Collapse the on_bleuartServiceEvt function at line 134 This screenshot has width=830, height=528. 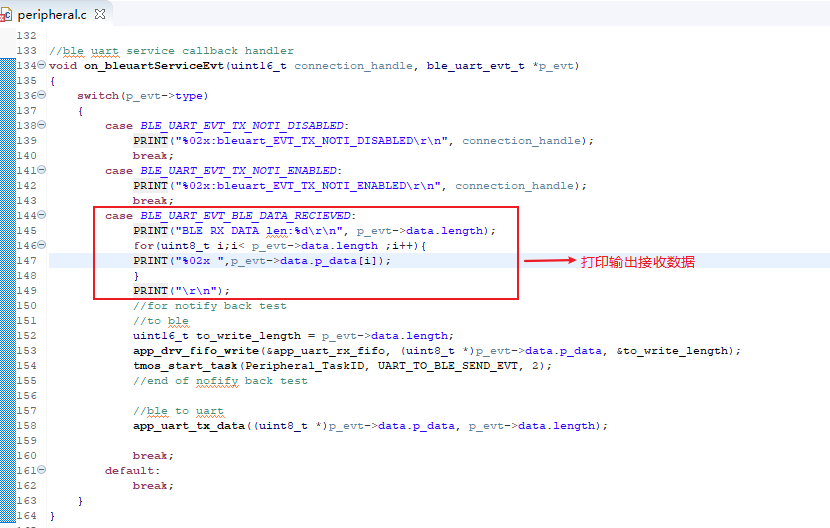(x=42, y=65)
